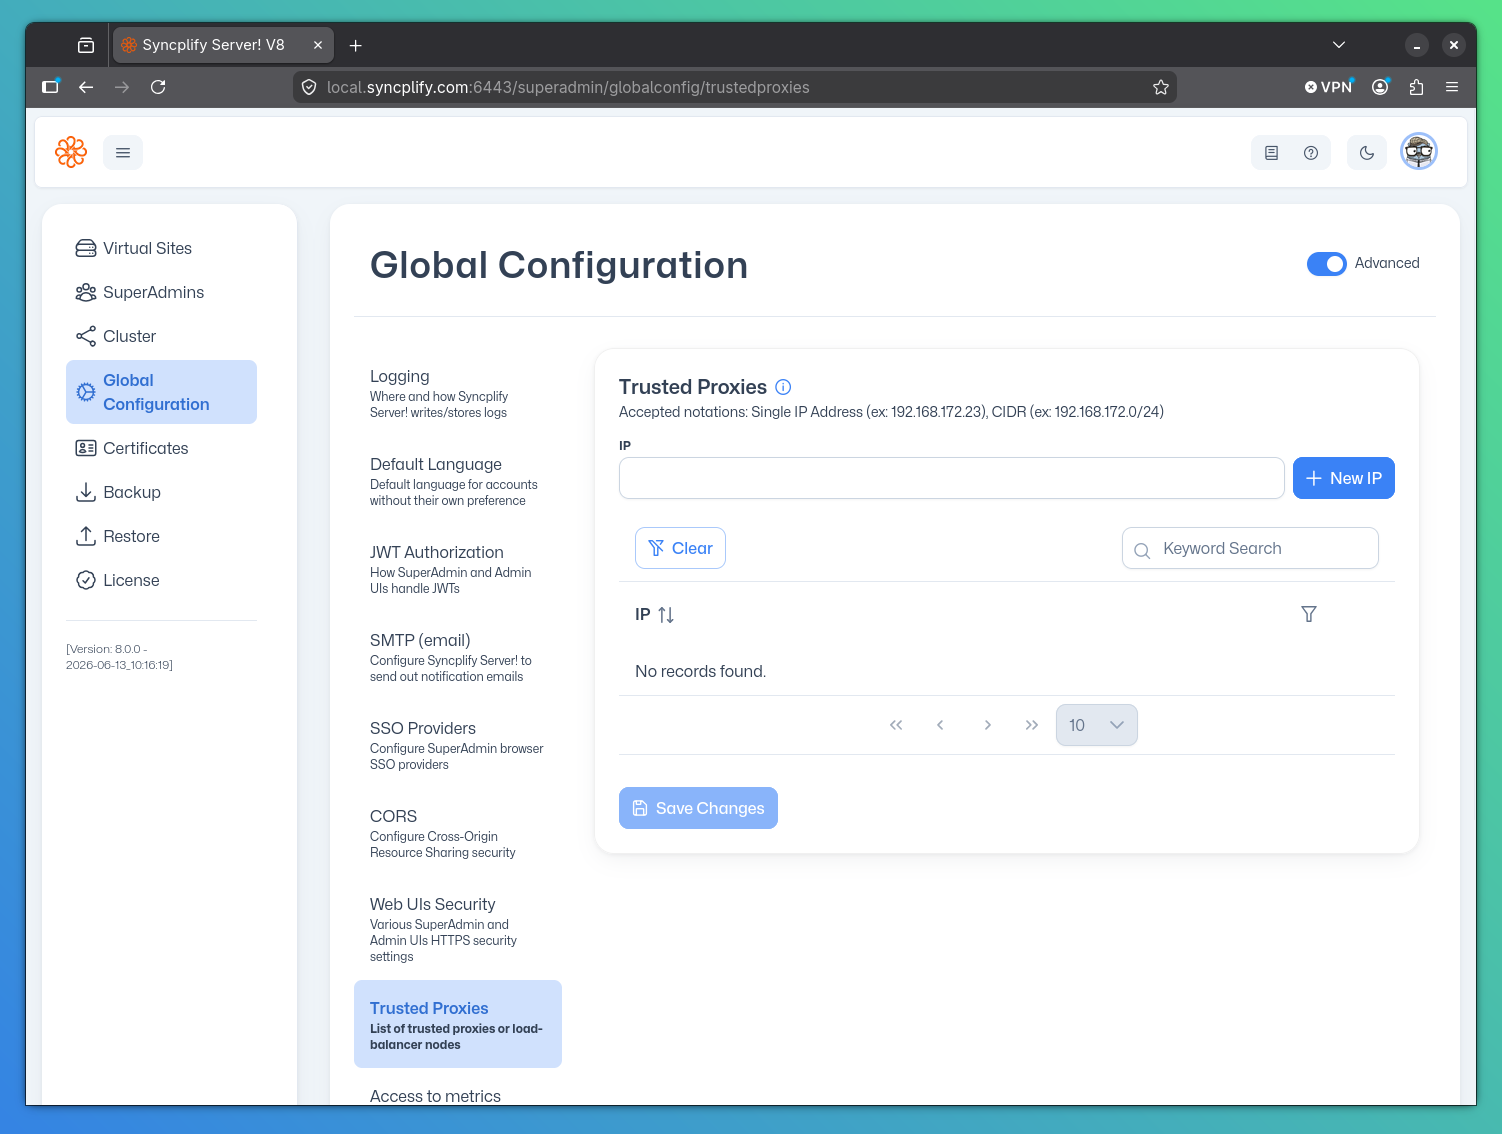
Task: Open the user avatar profile menu
Action: tap(1419, 152)
